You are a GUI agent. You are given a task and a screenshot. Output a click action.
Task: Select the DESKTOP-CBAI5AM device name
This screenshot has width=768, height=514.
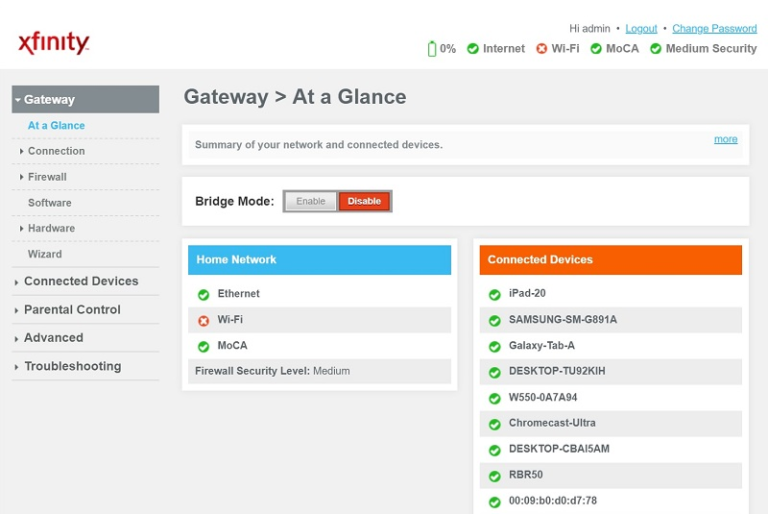pyautogui.click(x=559, y=449)
